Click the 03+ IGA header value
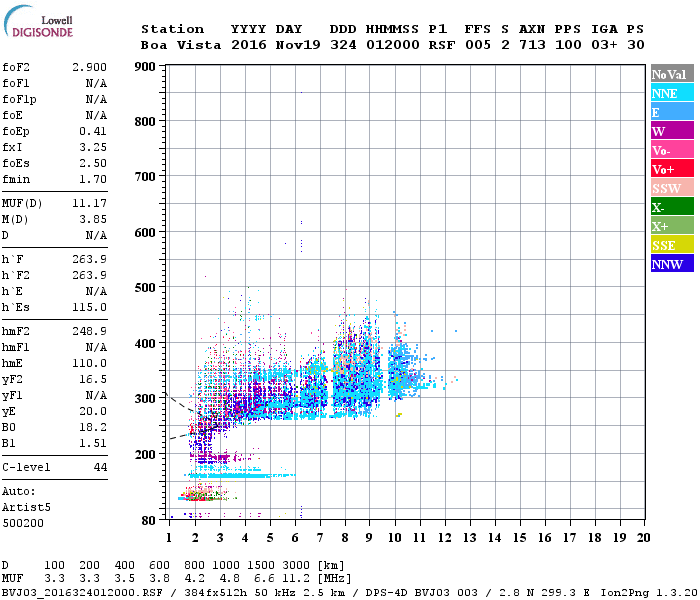 click(x=604, y=45)
